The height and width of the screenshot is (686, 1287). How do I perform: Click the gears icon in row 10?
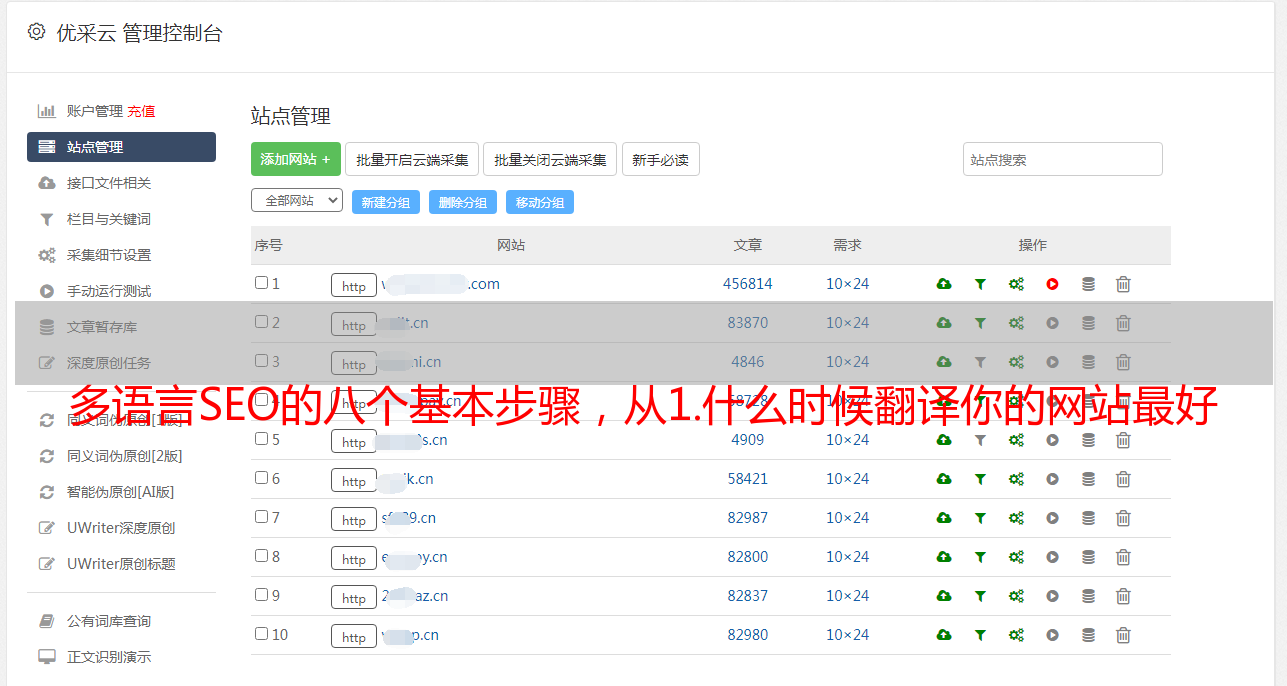point(1016,635)
